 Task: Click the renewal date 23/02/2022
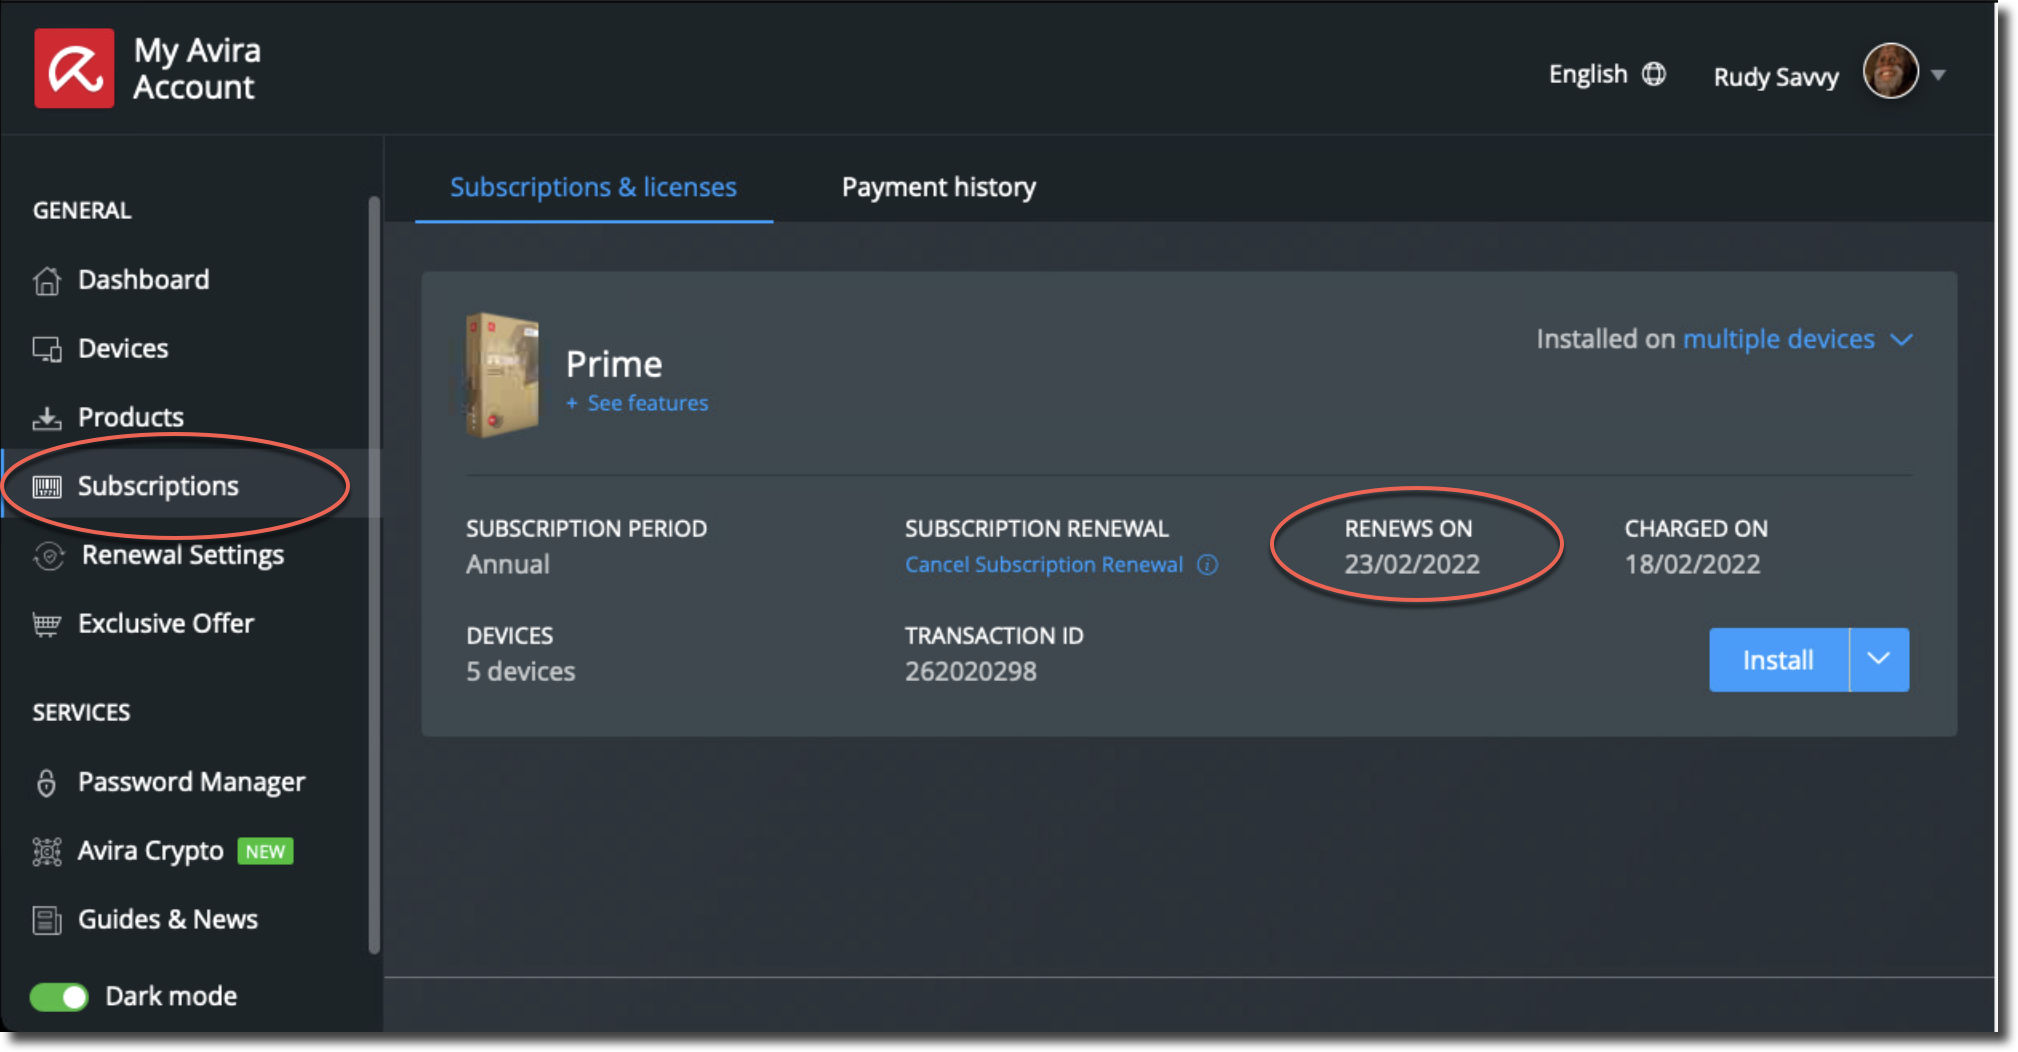pos(1411,565)
